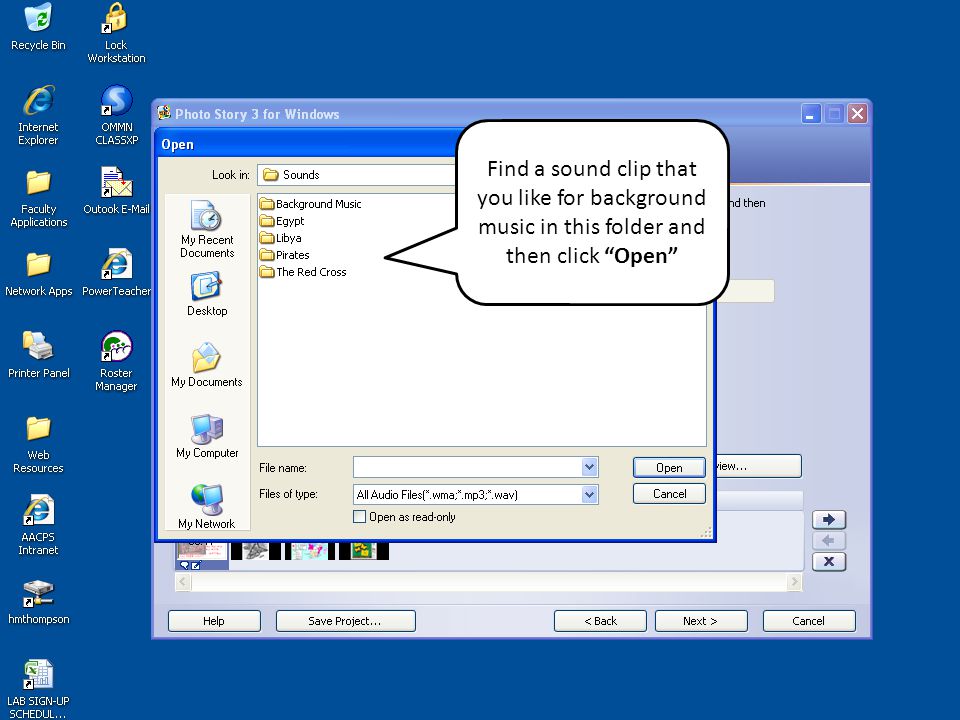Open the Printer Panel icon
The image size is (960, 720).
39,355
